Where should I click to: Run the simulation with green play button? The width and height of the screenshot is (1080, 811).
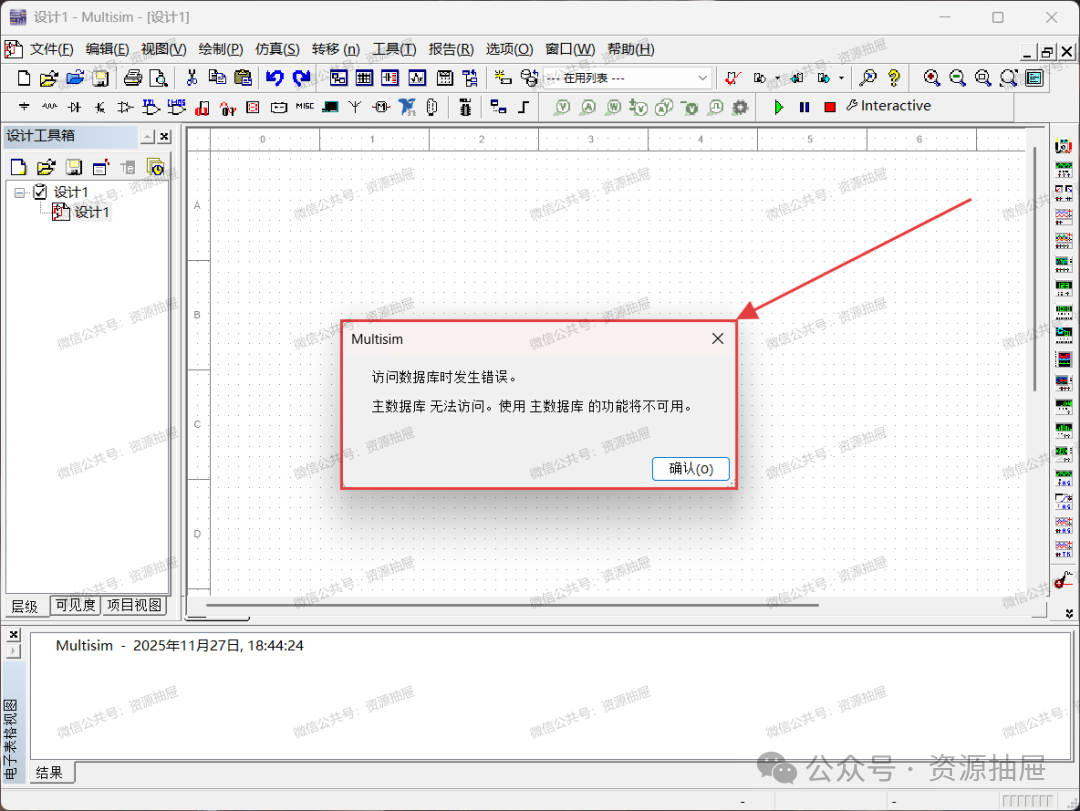778,107
